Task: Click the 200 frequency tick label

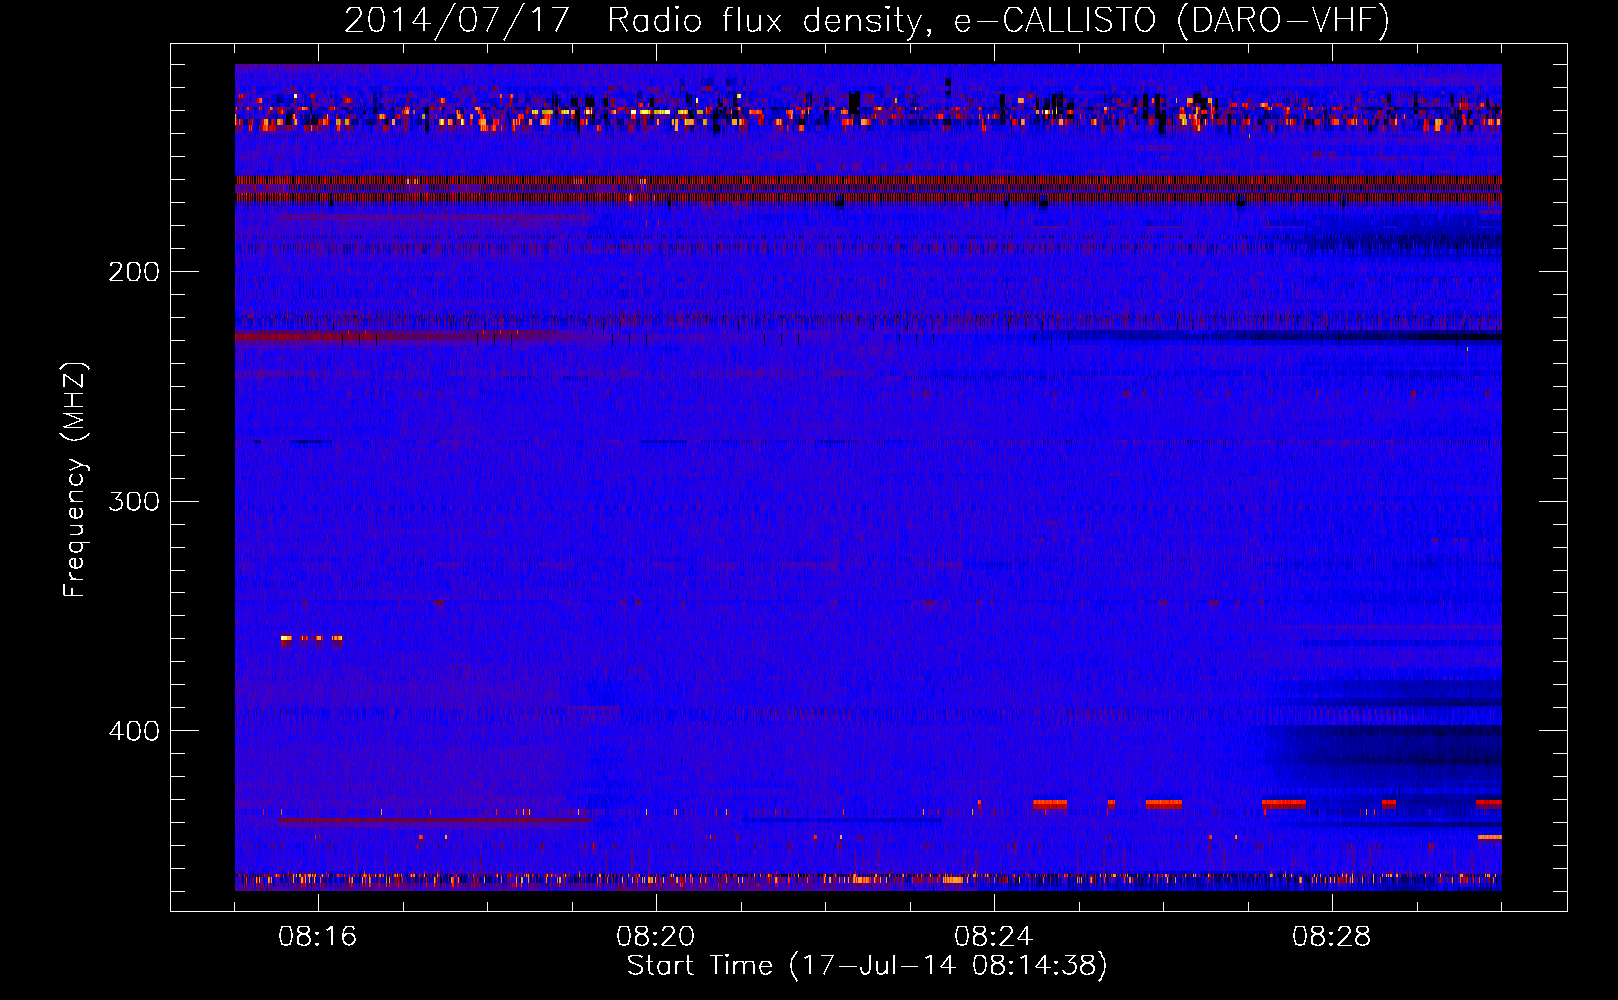Action: (134, 272)
